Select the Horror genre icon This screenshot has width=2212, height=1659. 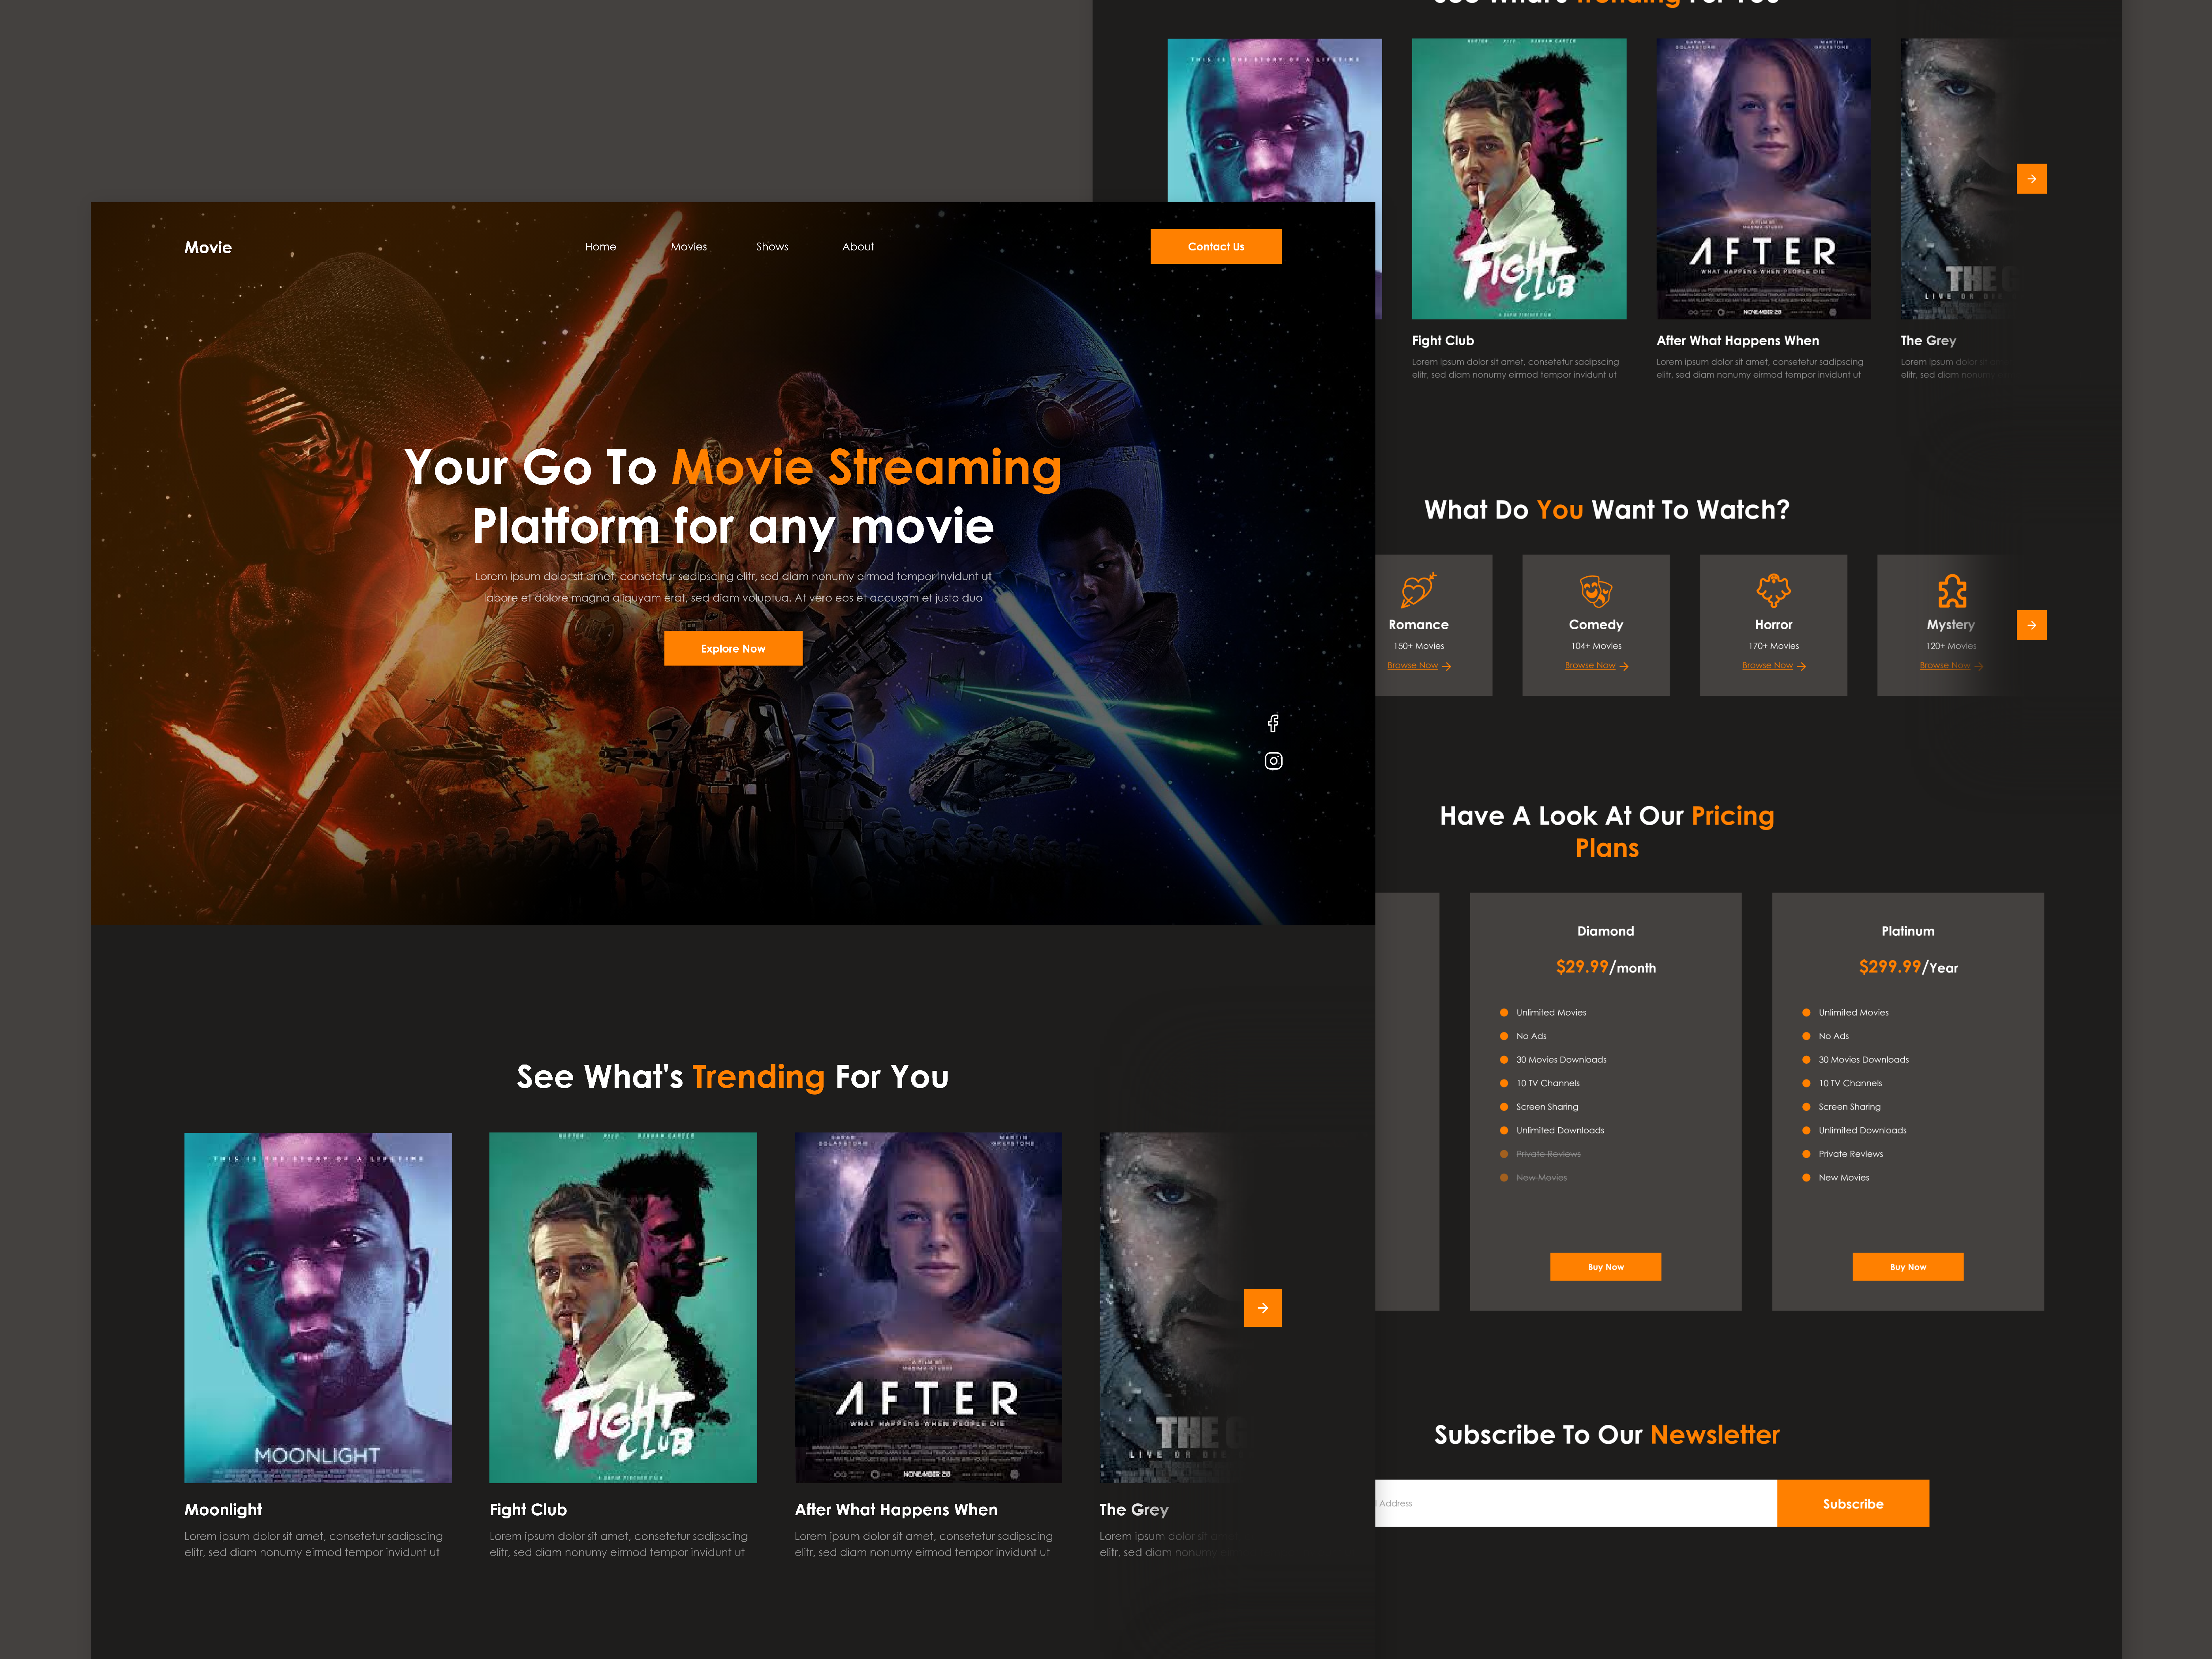point(1773,590)
